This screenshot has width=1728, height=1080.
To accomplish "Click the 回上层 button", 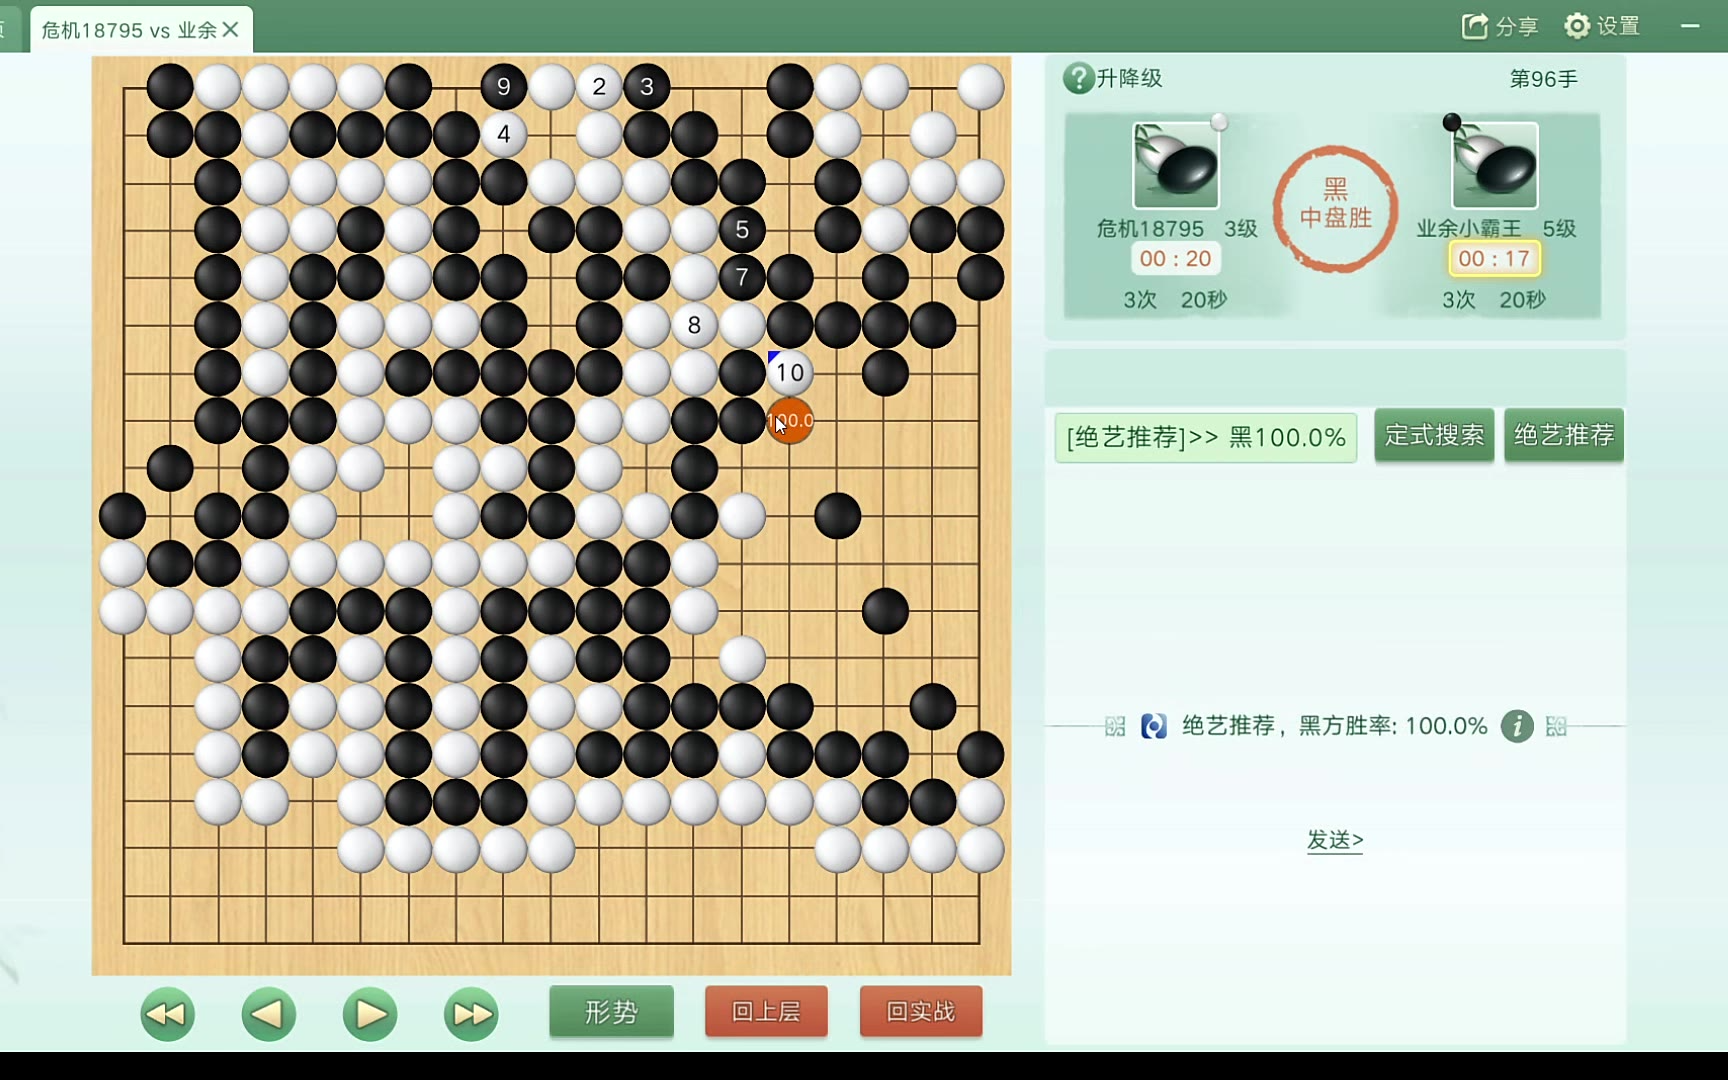I will click(766, 1012).
